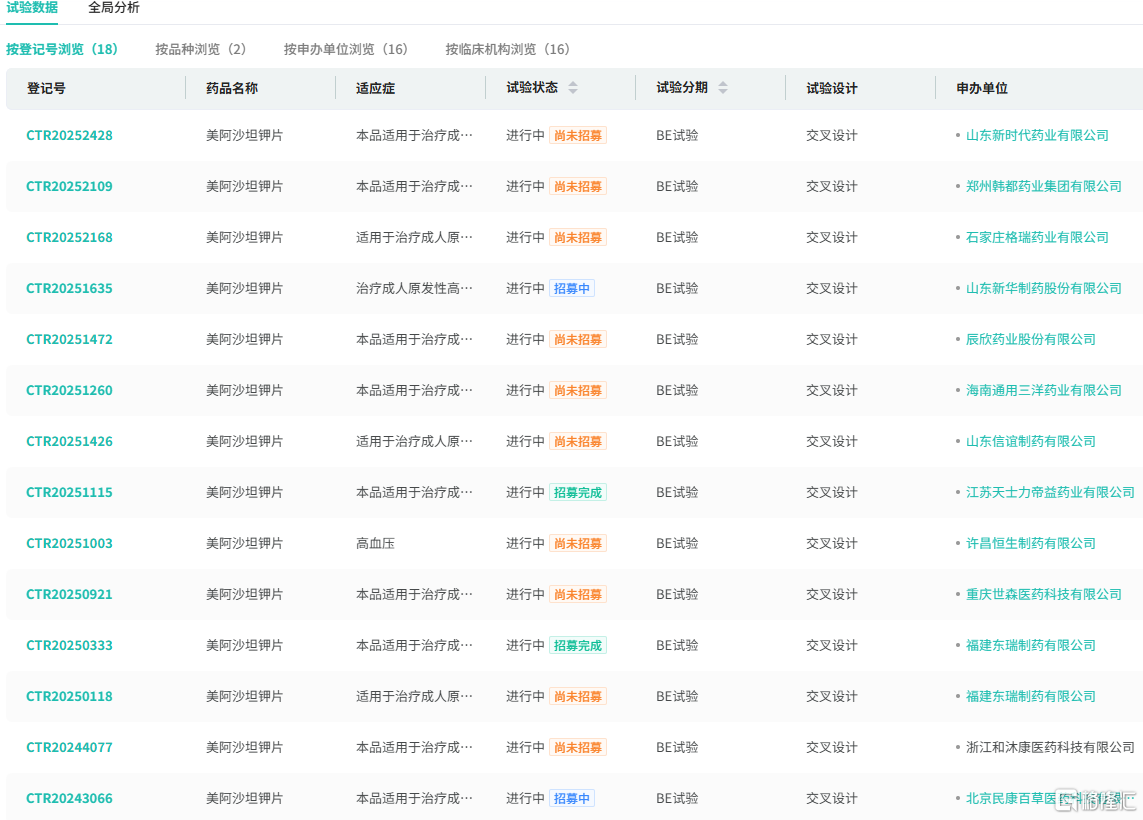
Task: Open trial CTR20252428
Action: click(x=69, y=136)
